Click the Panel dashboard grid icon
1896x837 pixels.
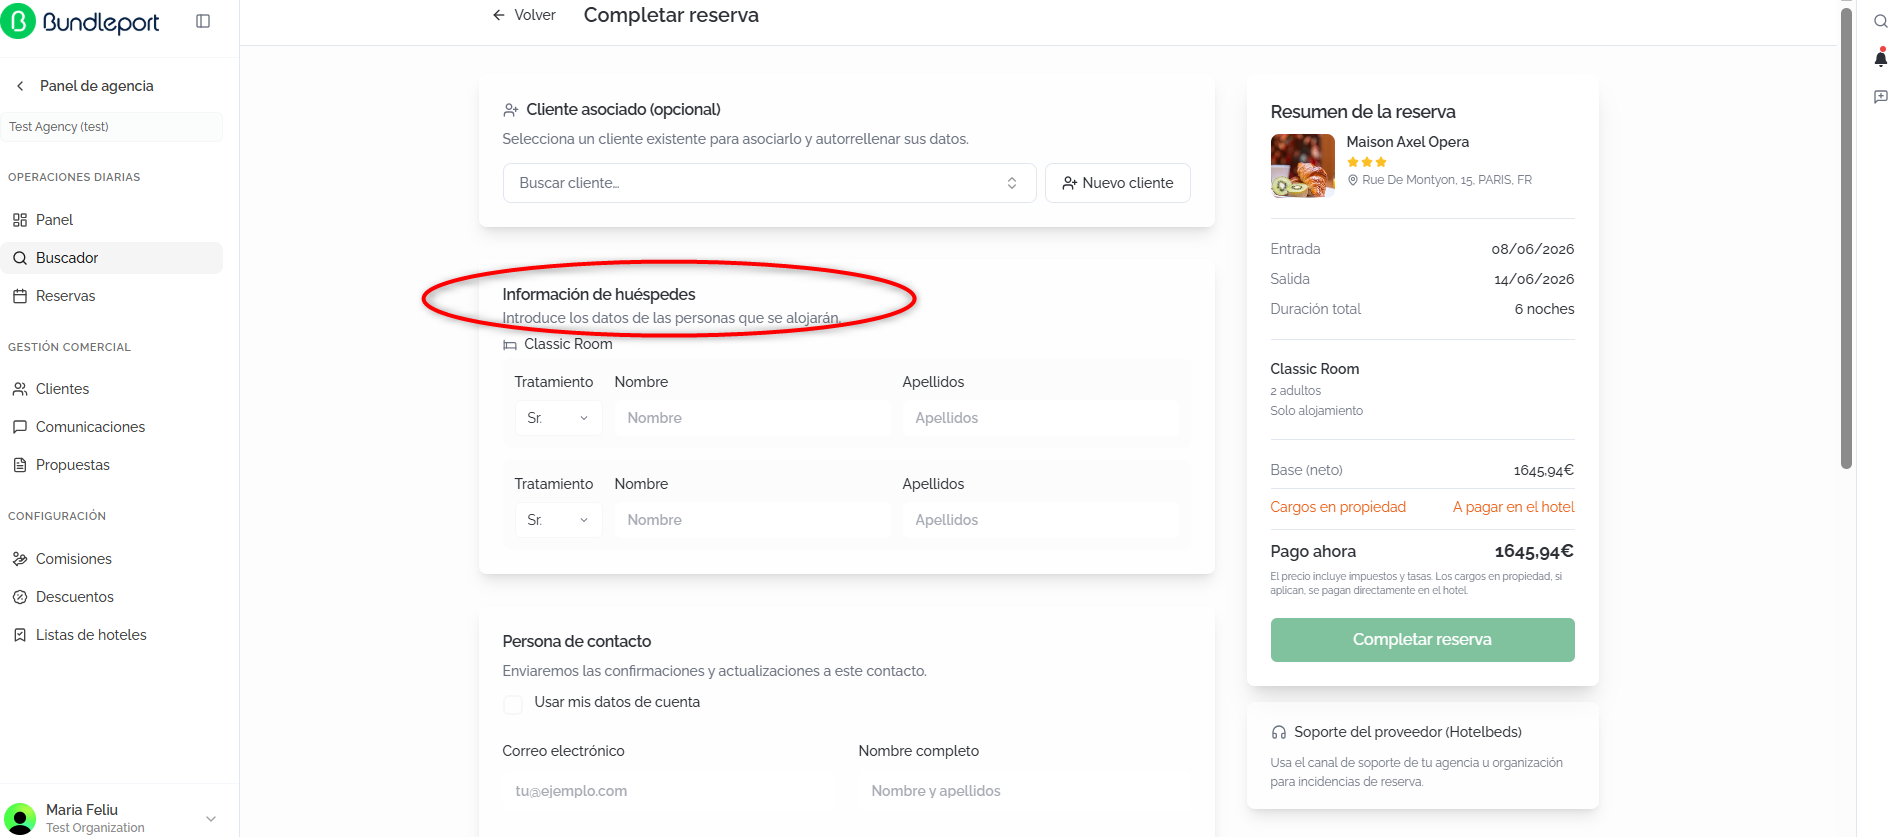click(x=20, y=220)
